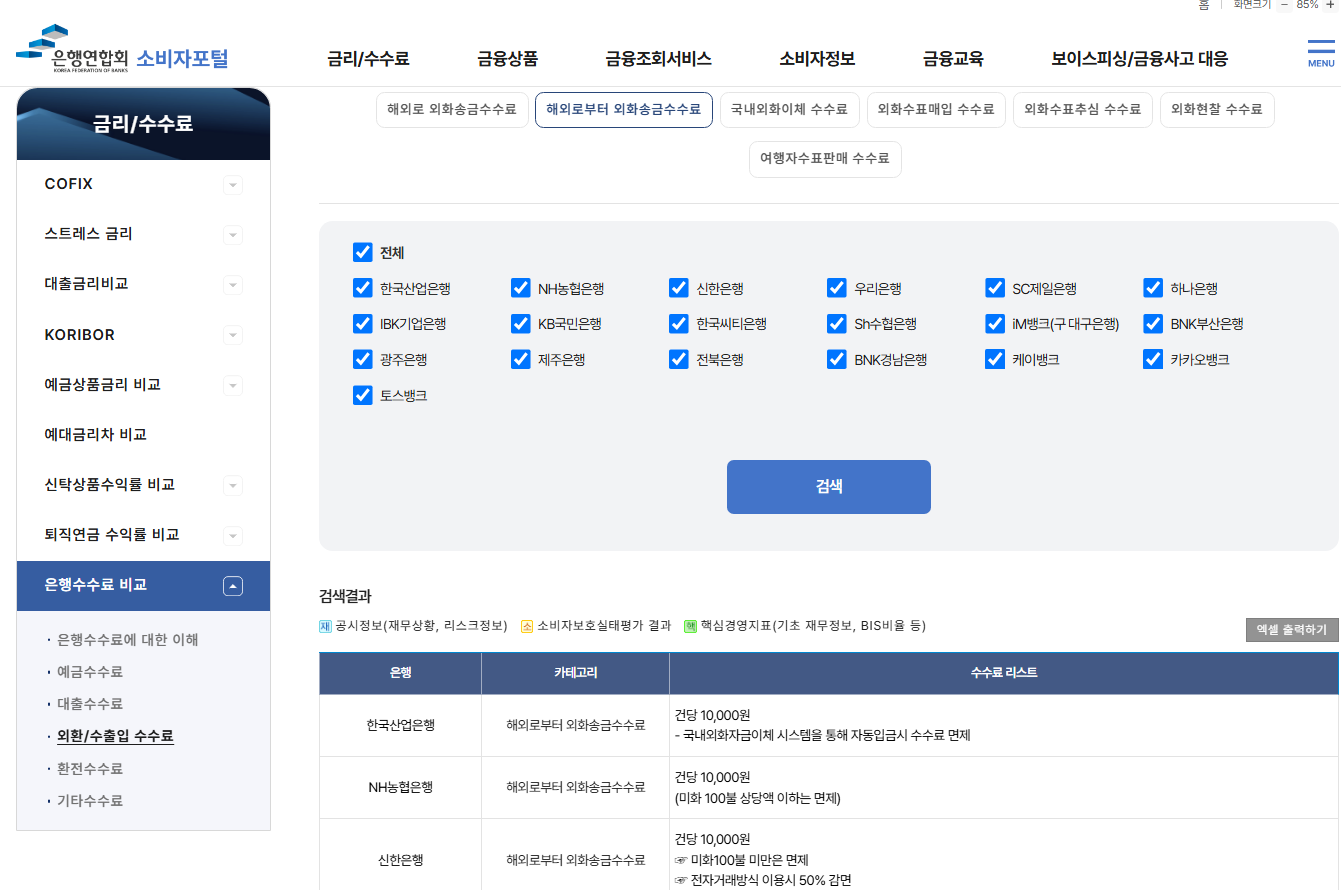This screenshot has height=890, width=1341.
Task: Open the 소비자정보 top menu
Action: pos(817,59)
